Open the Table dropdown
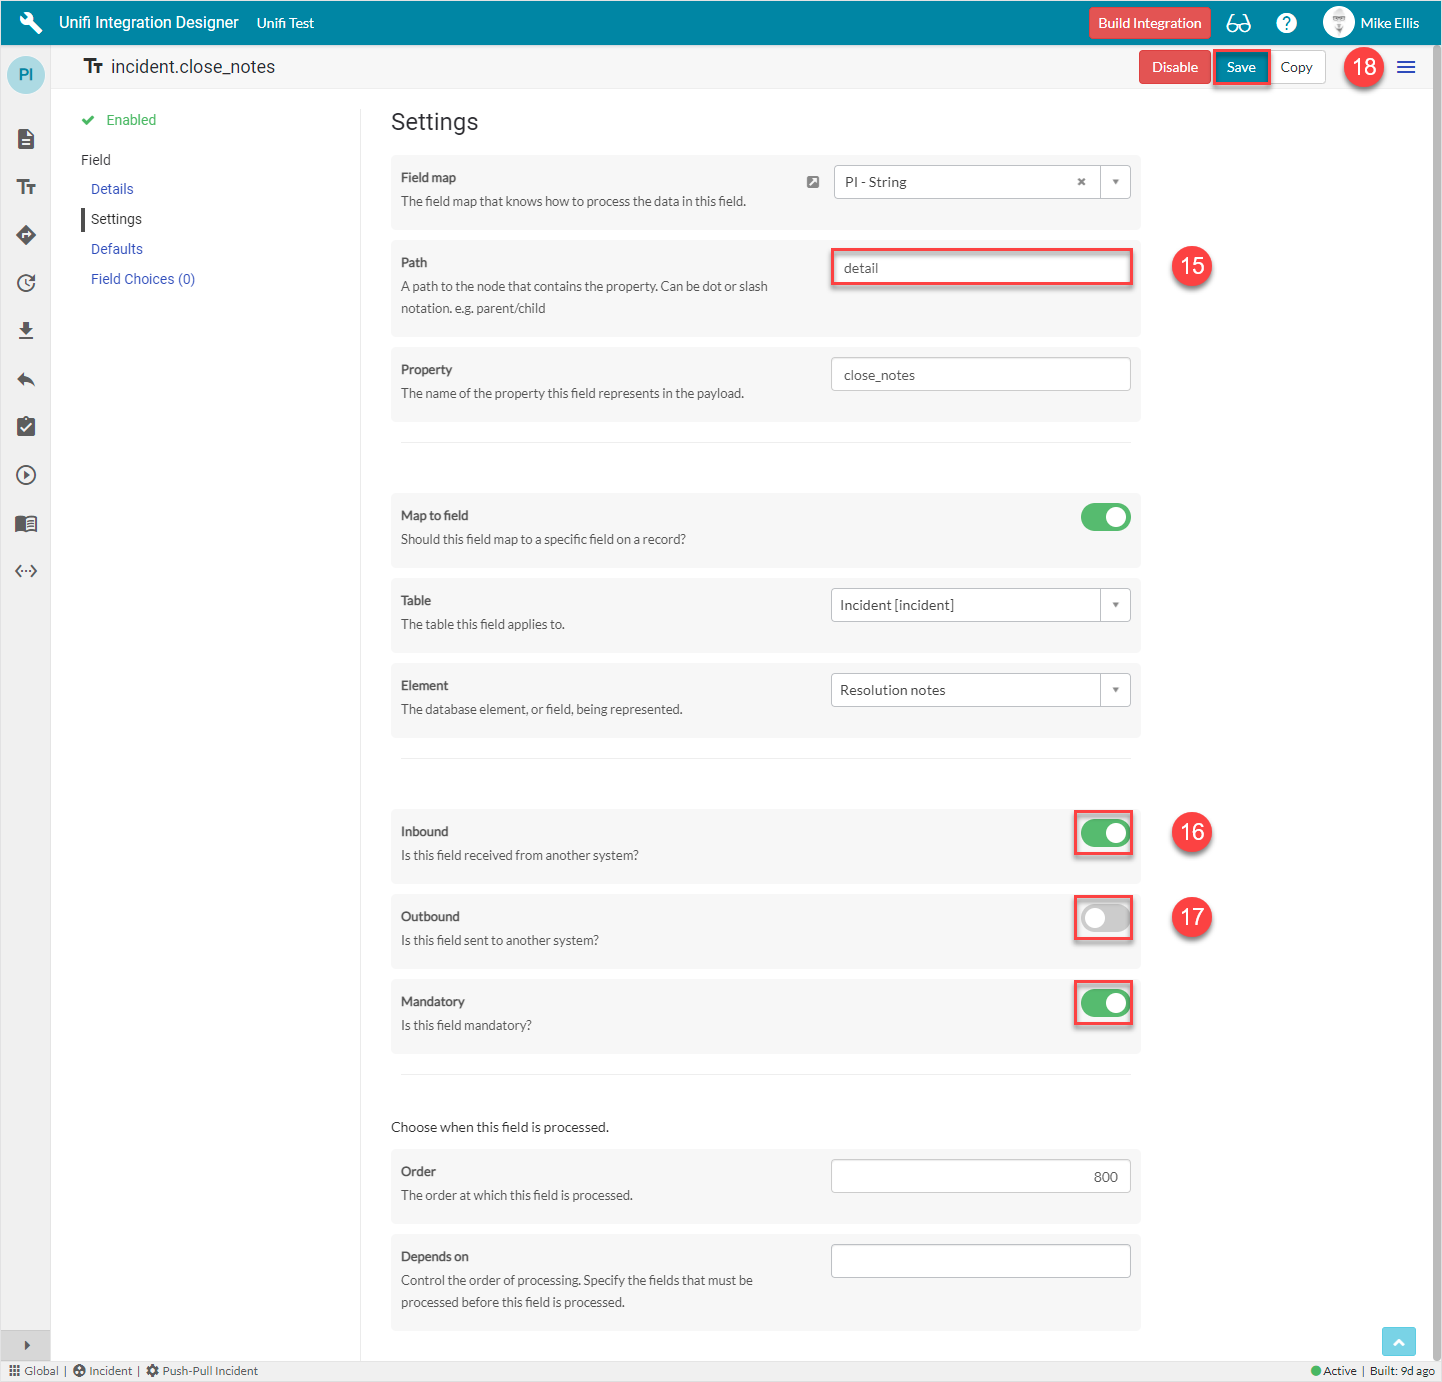 click(1115, 605)
